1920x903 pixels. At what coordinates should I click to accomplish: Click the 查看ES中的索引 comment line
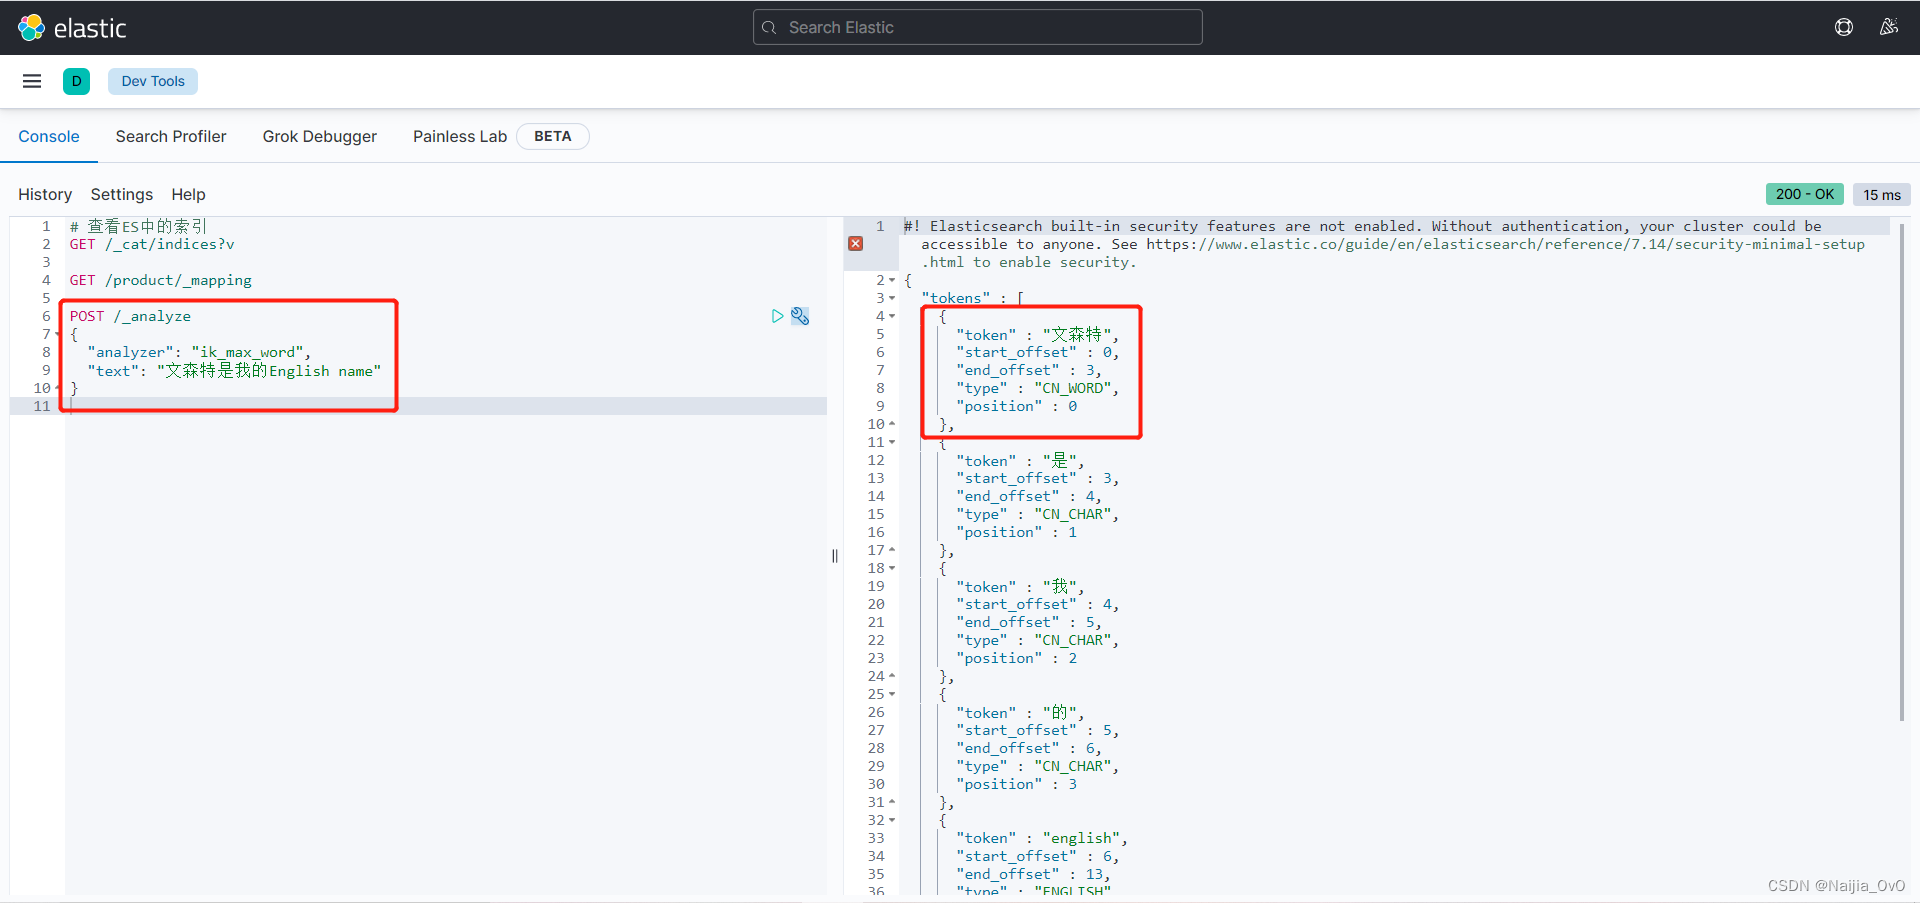pos(138,226)
